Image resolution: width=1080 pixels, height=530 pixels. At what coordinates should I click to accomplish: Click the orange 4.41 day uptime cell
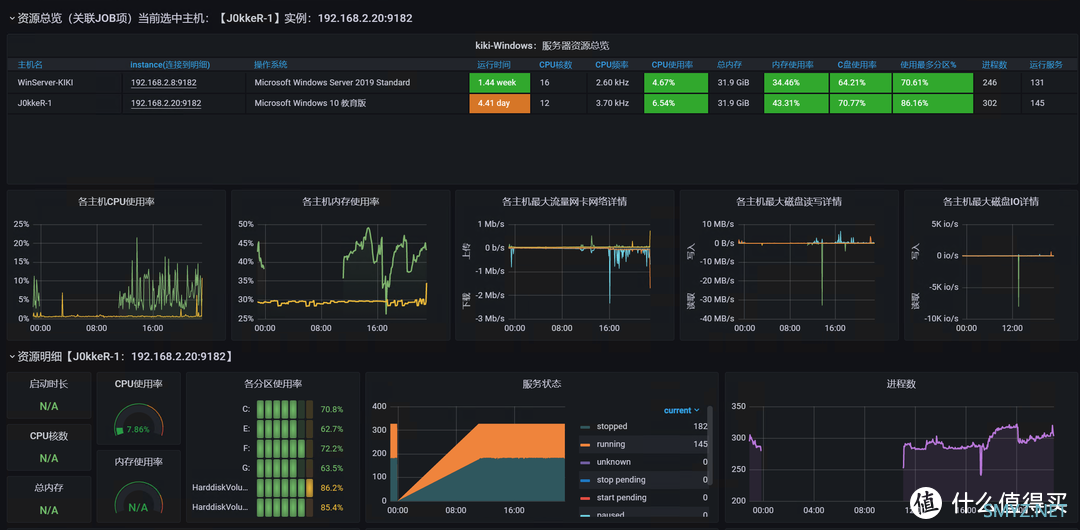click(x=499, y=103)
